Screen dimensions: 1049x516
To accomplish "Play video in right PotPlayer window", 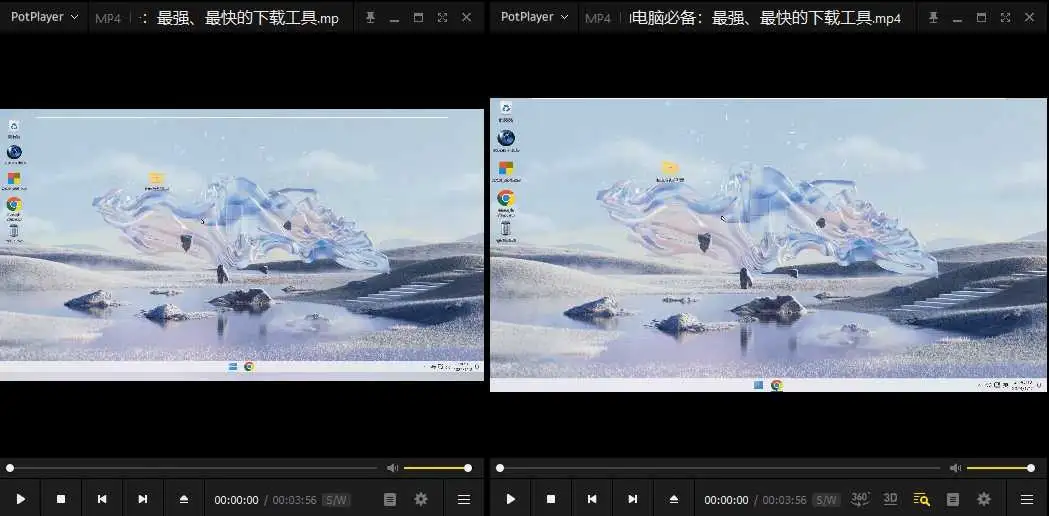I will tap(510, 499).
